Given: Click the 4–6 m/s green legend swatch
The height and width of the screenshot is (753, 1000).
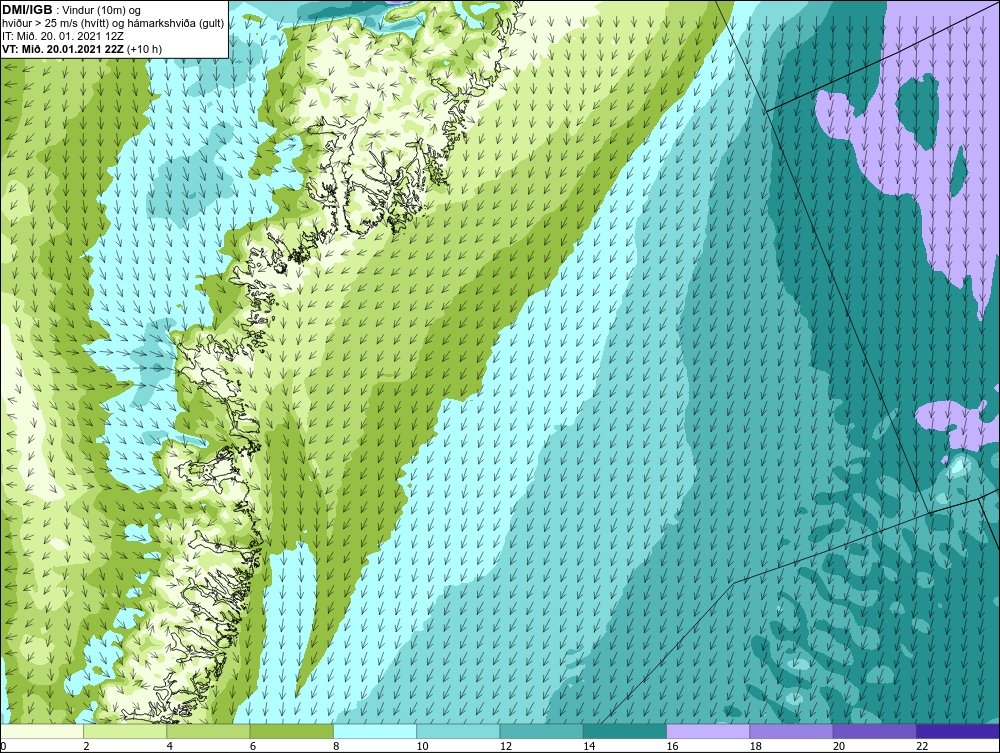Looking at the screenshot, I should (x=208, y=731).
